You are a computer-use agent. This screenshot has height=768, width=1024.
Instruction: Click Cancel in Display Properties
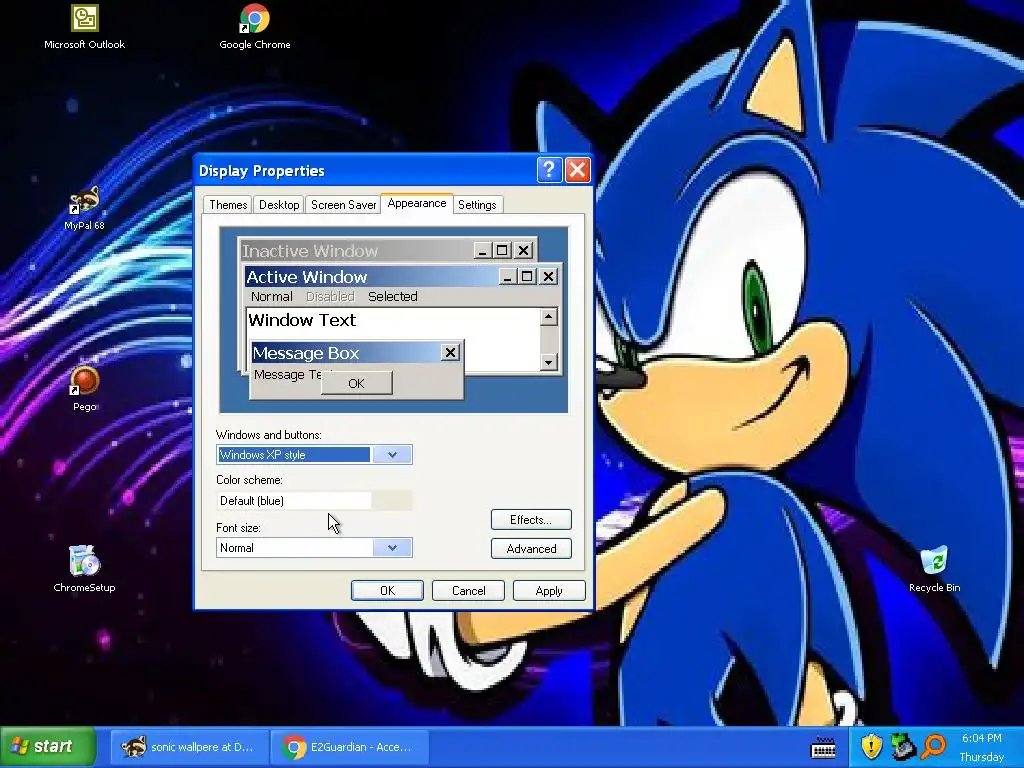[468, 590]
